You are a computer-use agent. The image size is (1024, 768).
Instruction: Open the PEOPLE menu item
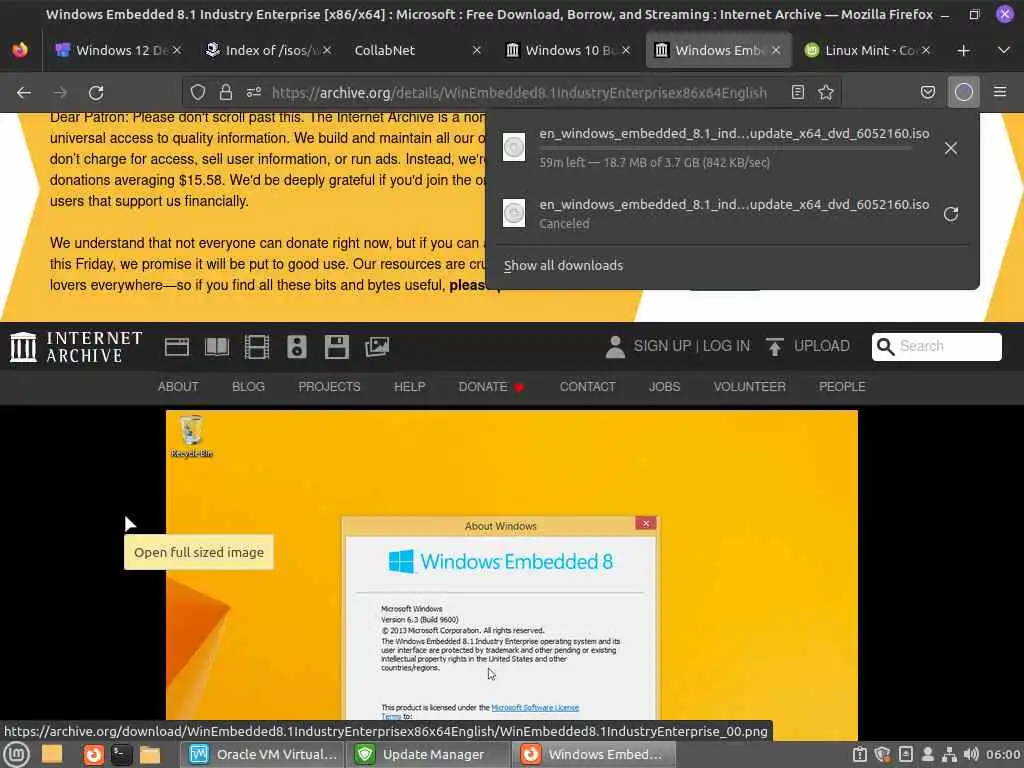click(842, 387)
